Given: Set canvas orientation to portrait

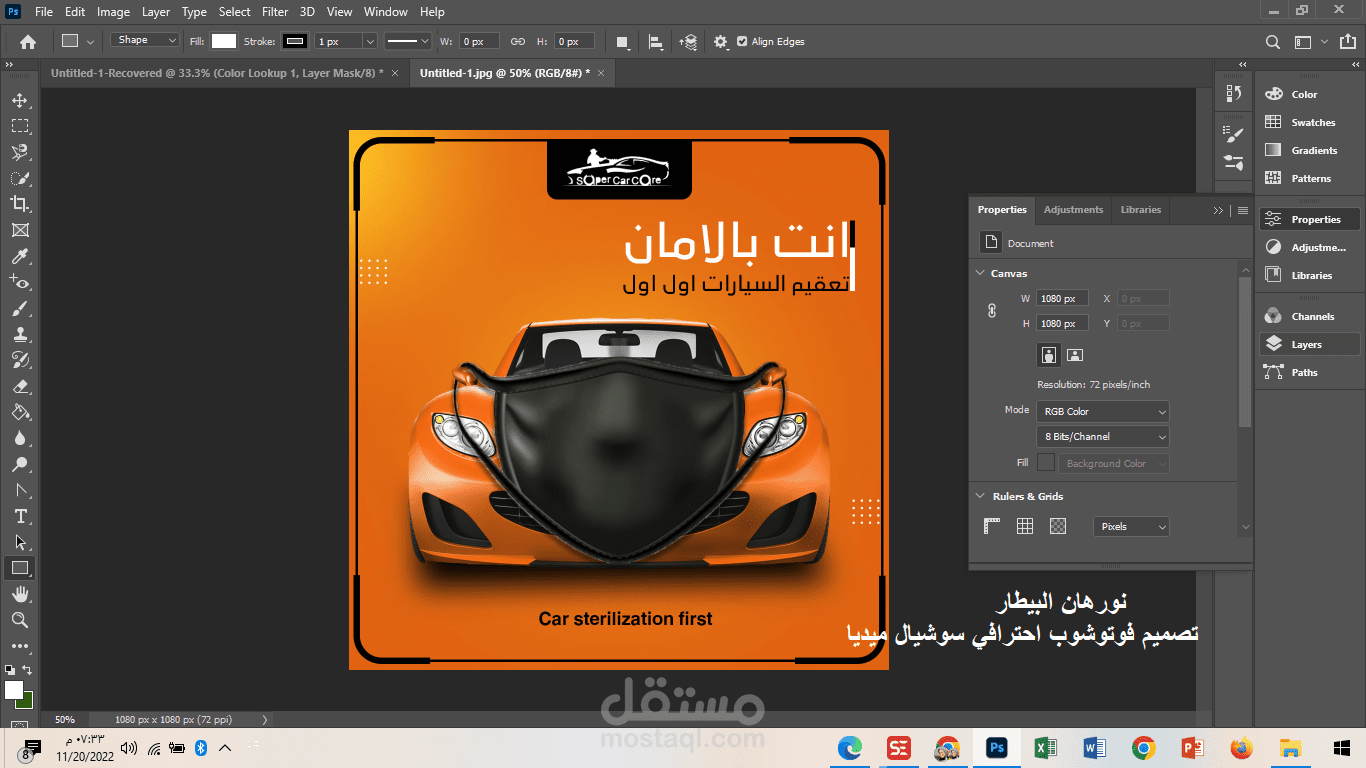Looking at the screenshot, I should (1048, 355).
